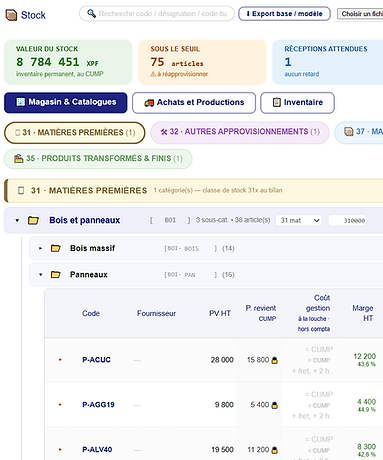Click margin value 8 300

coord(367,447)
